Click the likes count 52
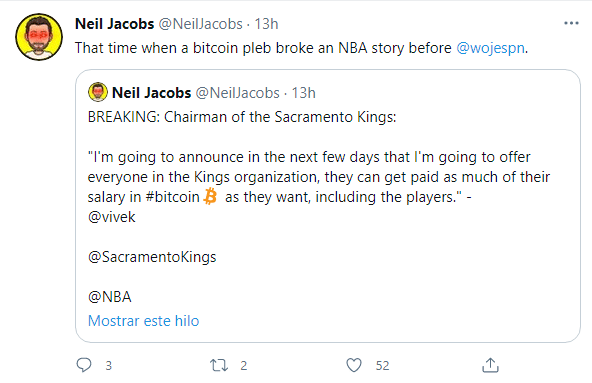 pyautogui.click(x=382, y=366)
